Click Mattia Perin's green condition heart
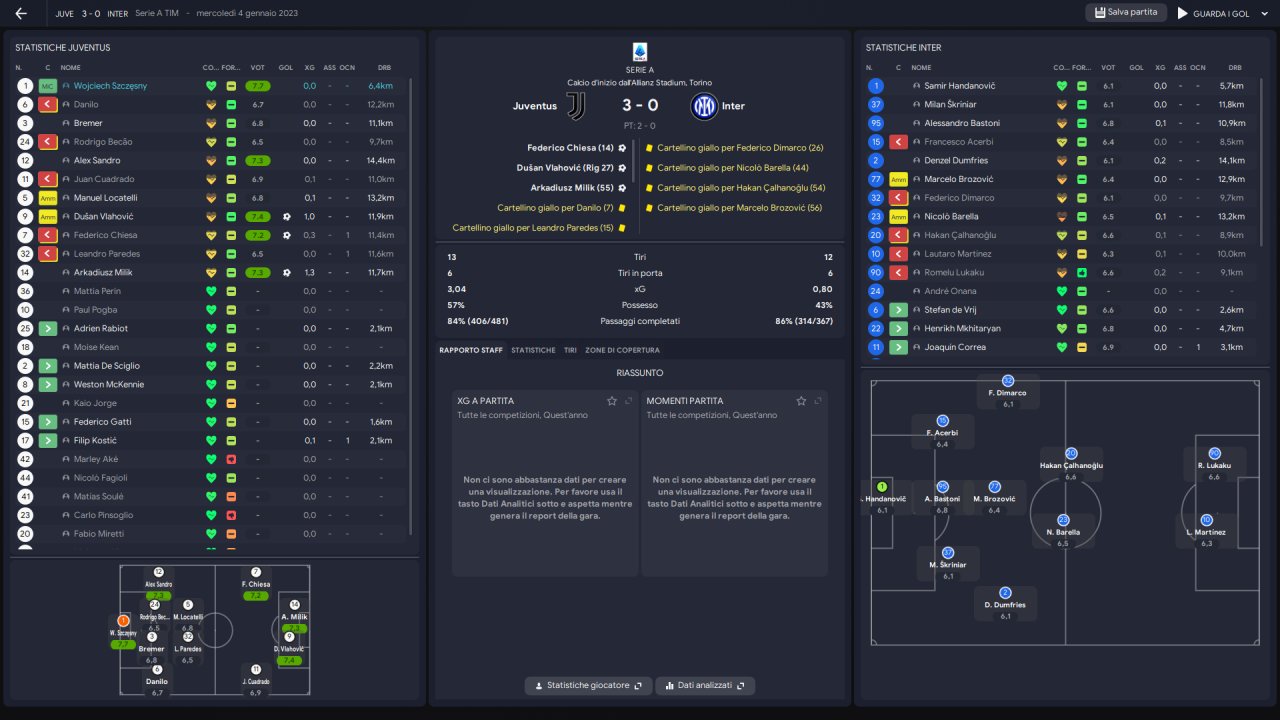The image size is (1280, 720). [210, 291]
